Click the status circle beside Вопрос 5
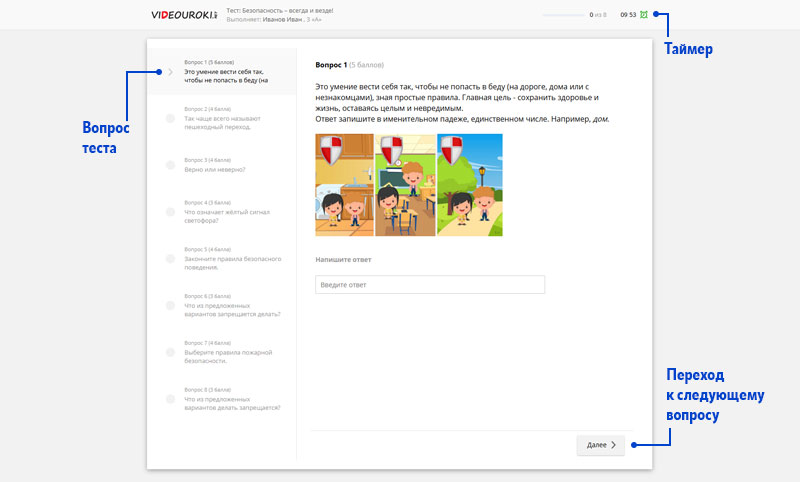Viewport: 800px width, 482px height. click(x=170, y=259)
